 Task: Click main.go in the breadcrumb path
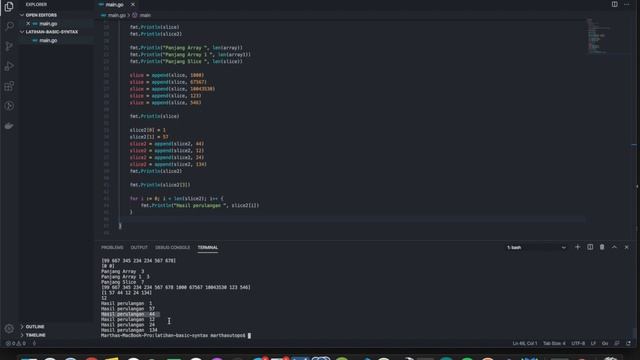(x=116, y=15)
